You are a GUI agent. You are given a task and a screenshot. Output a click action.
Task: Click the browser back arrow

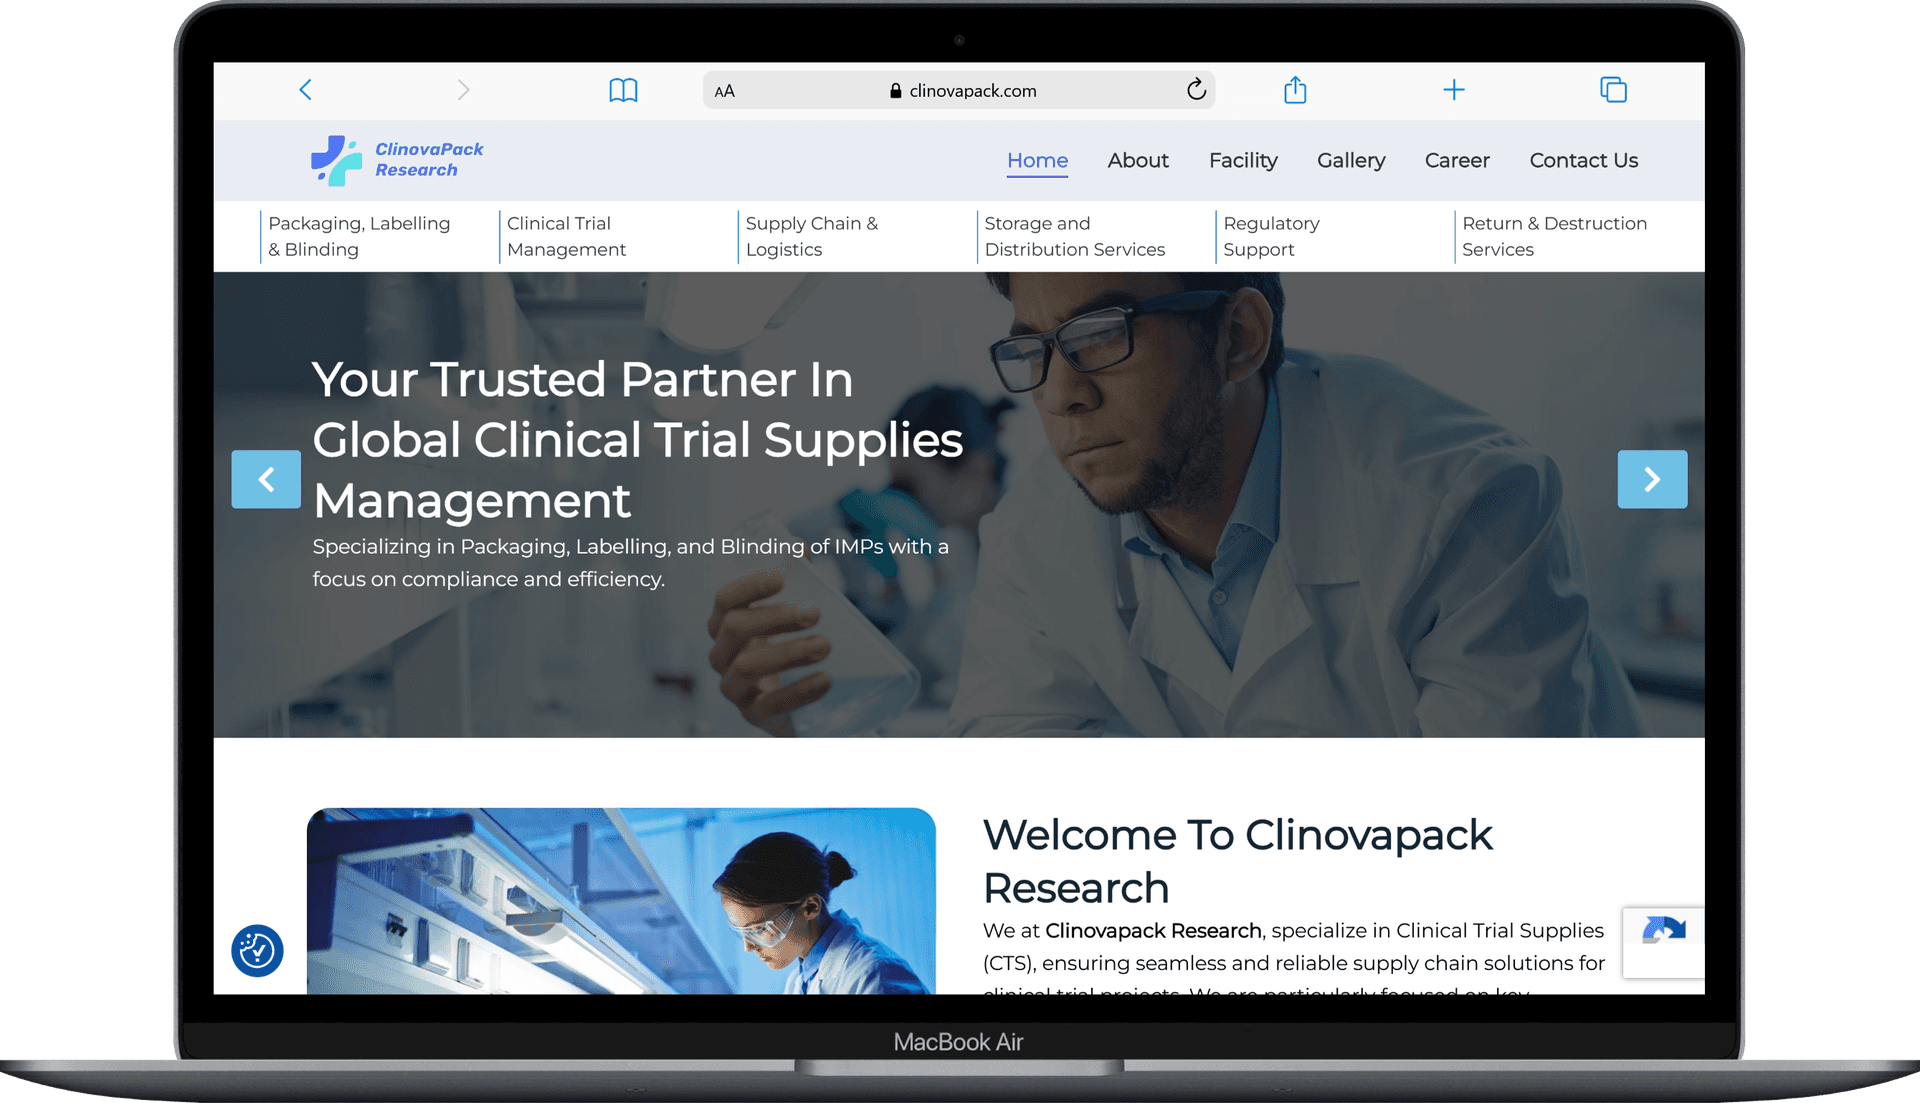tap(306, 90)
